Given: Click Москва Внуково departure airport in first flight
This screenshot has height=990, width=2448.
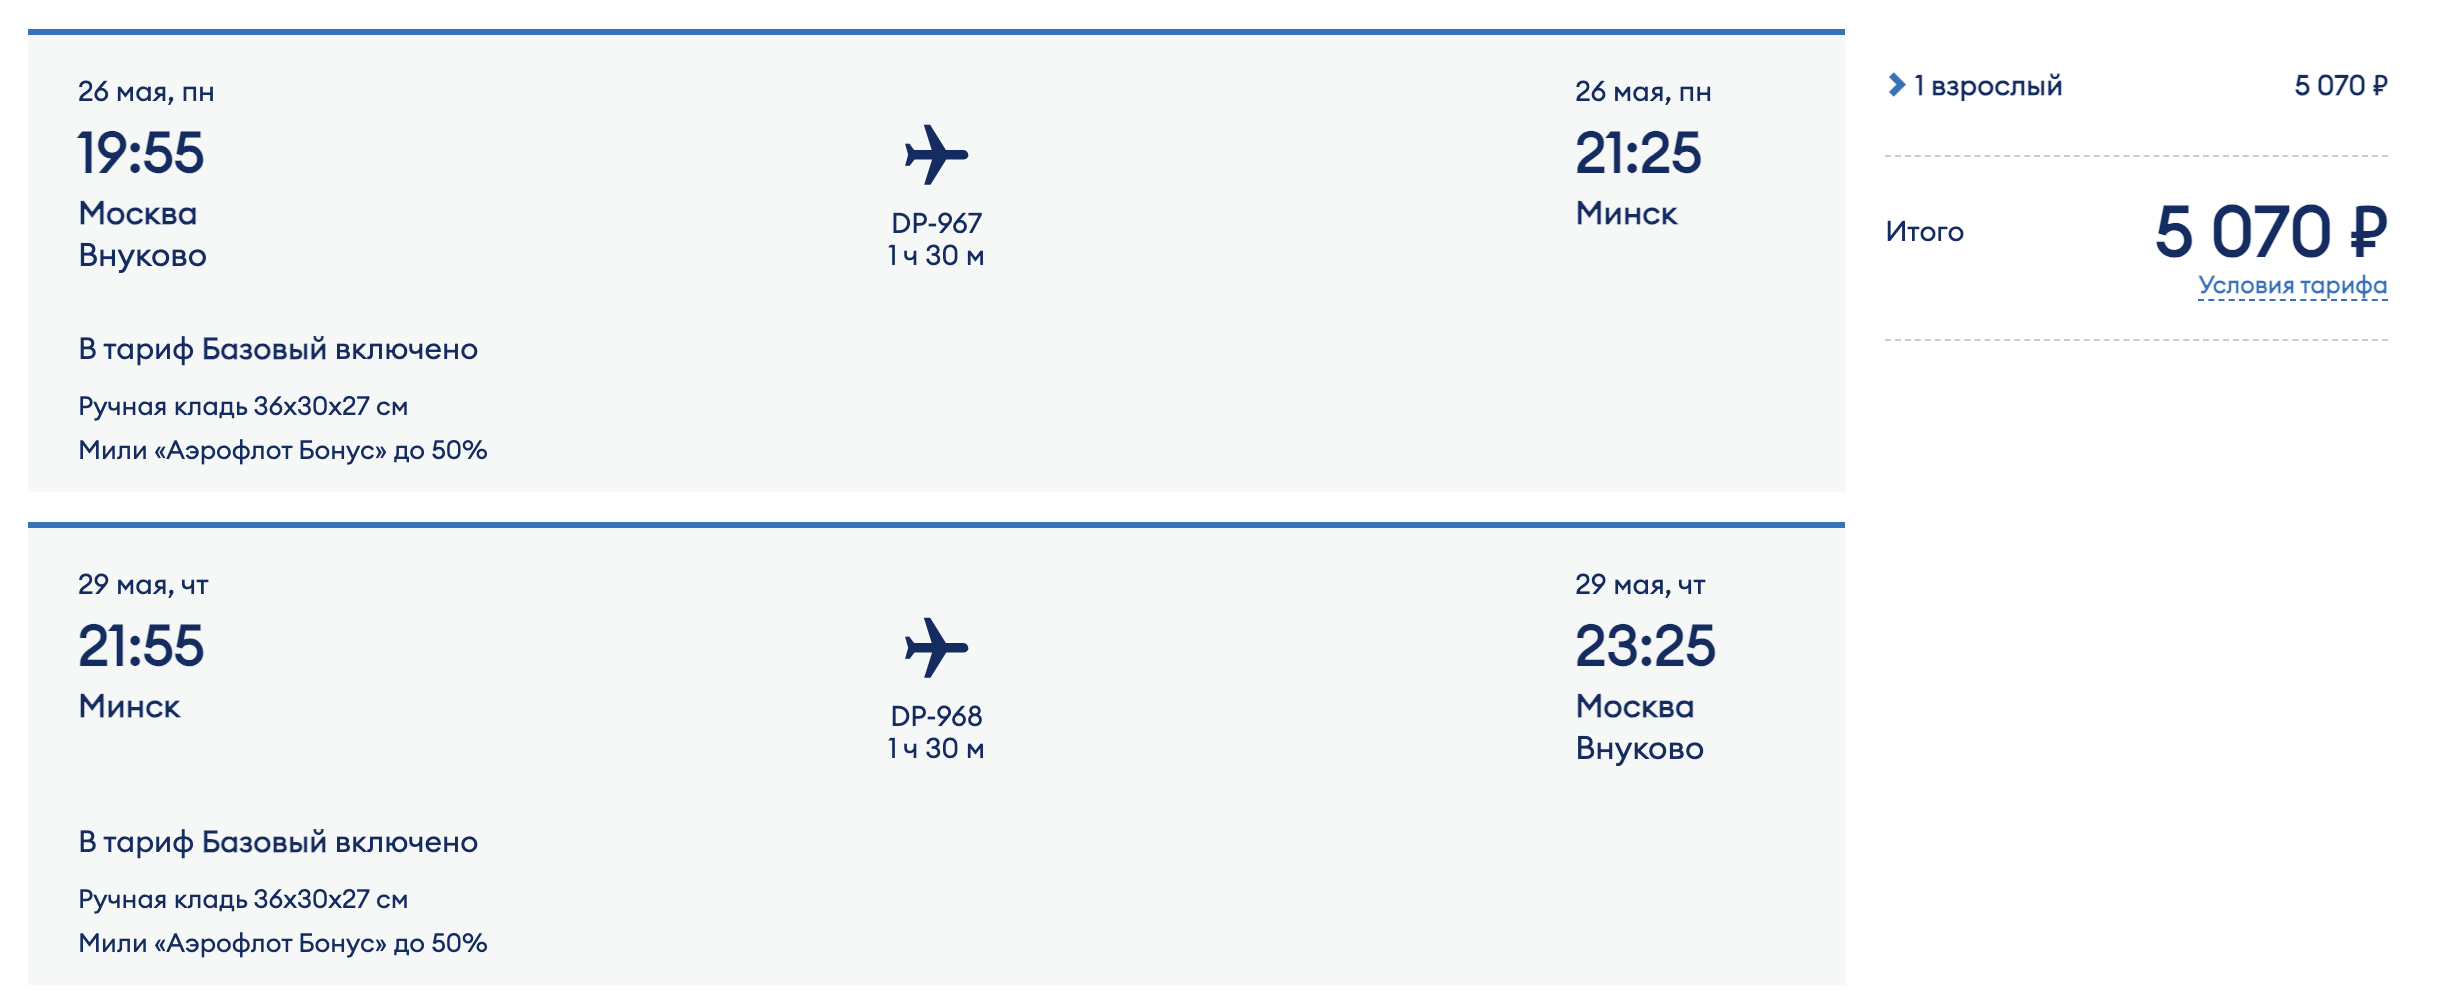Looking at the screenshot, I should [x=142, y=234].
